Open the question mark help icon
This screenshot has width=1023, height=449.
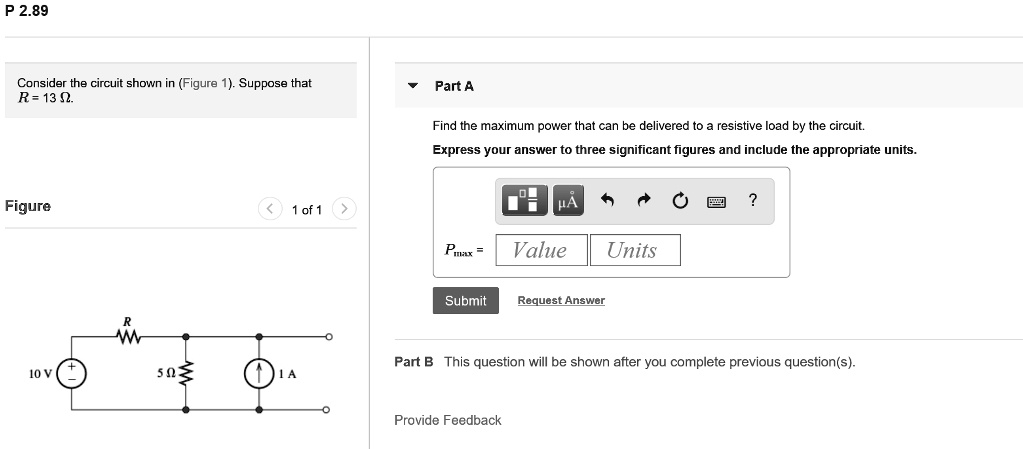(753, 200)
